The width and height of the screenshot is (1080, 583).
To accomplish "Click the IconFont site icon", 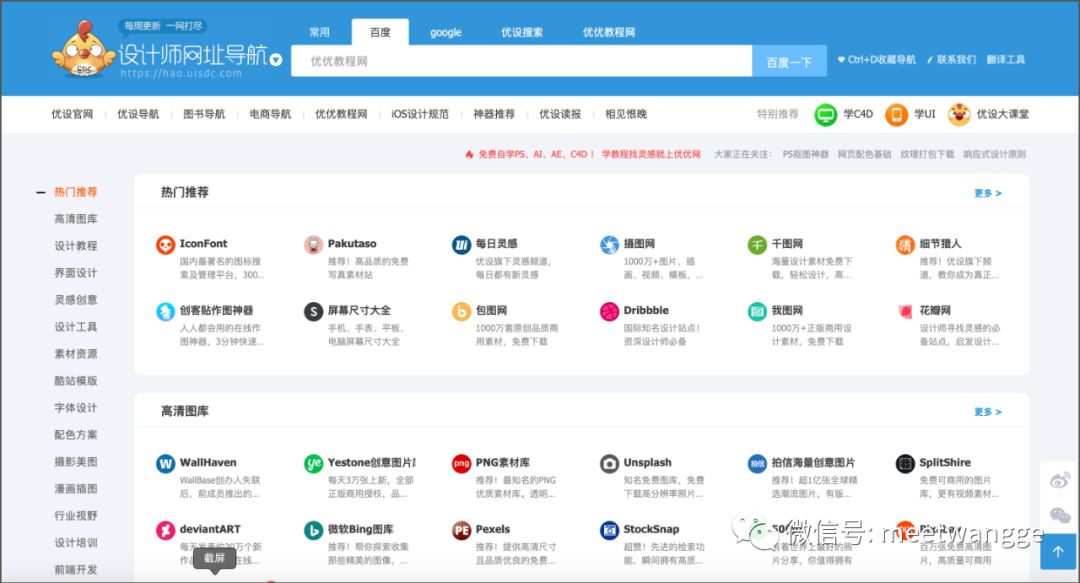I will [165, 244].
